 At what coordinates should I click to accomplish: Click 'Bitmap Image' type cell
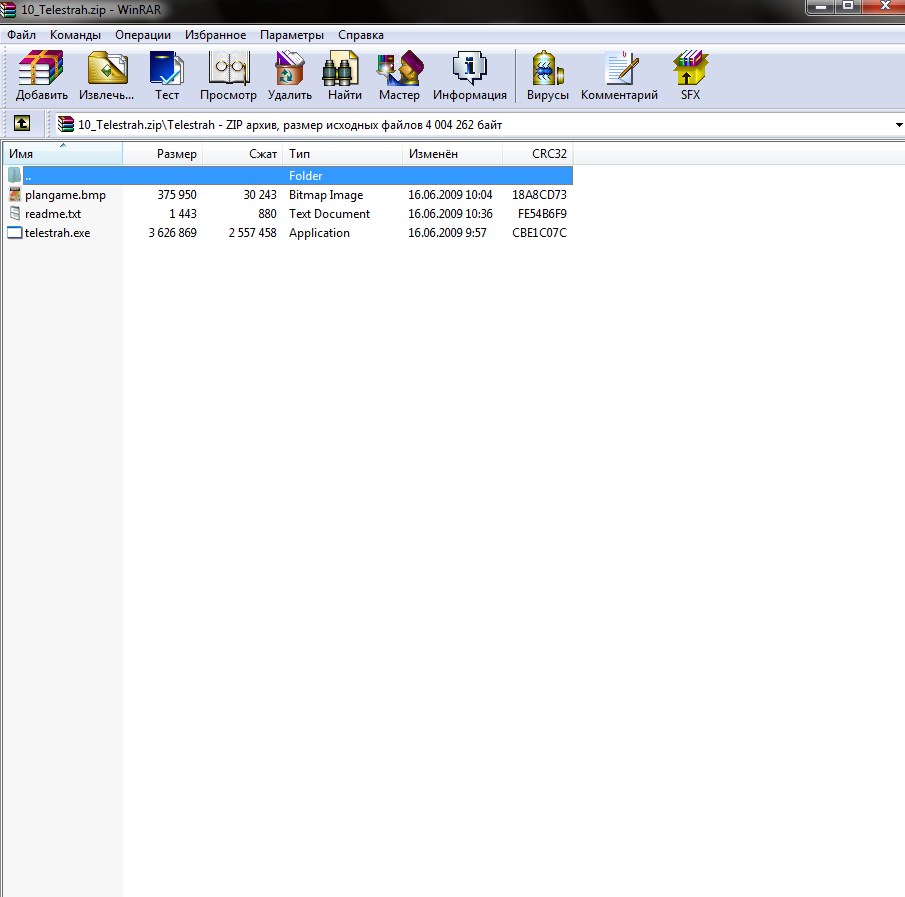point(326,195)
